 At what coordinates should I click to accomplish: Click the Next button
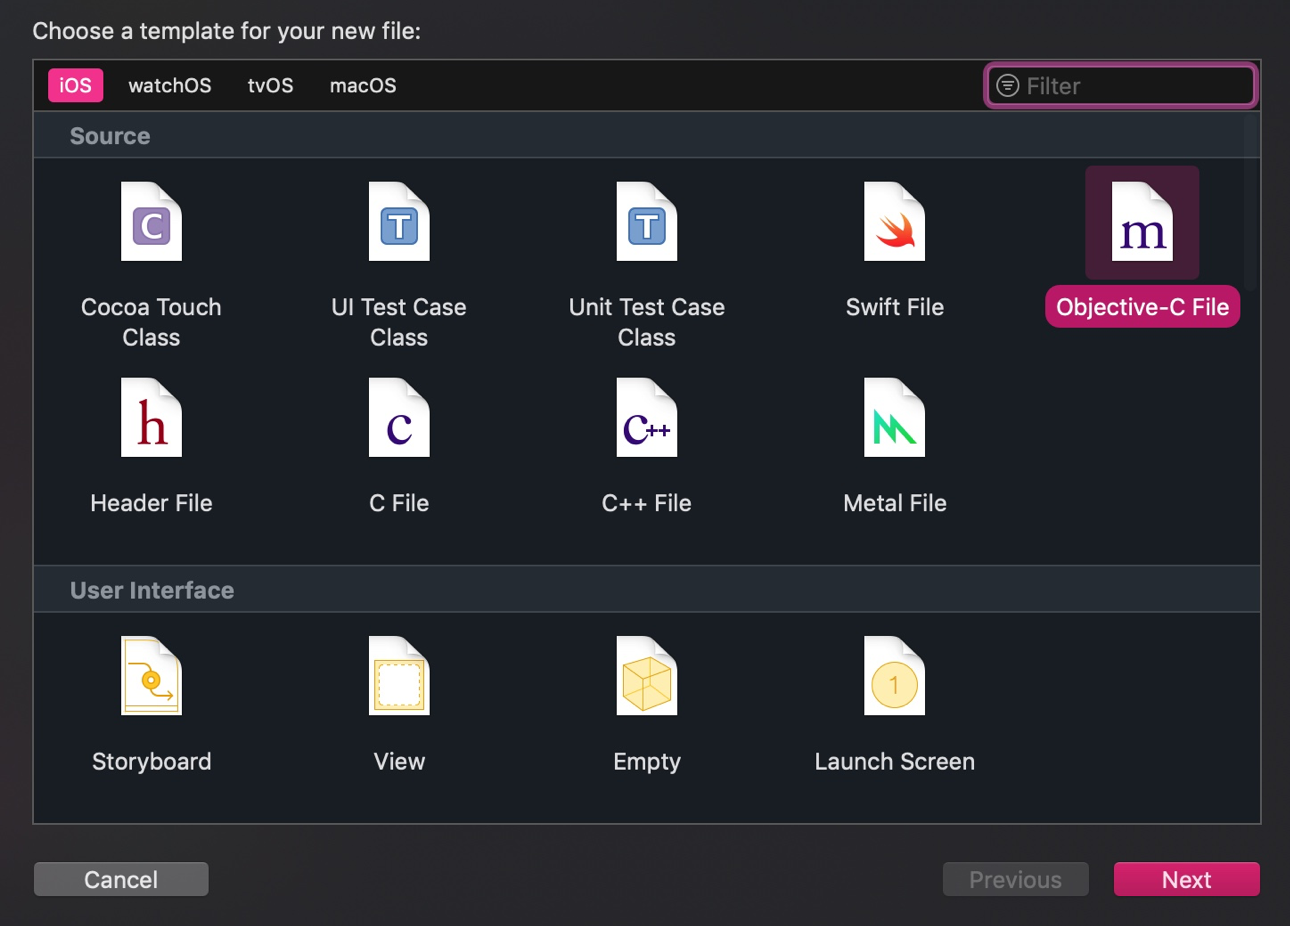pyautogui.click(x=1187, y=879)
